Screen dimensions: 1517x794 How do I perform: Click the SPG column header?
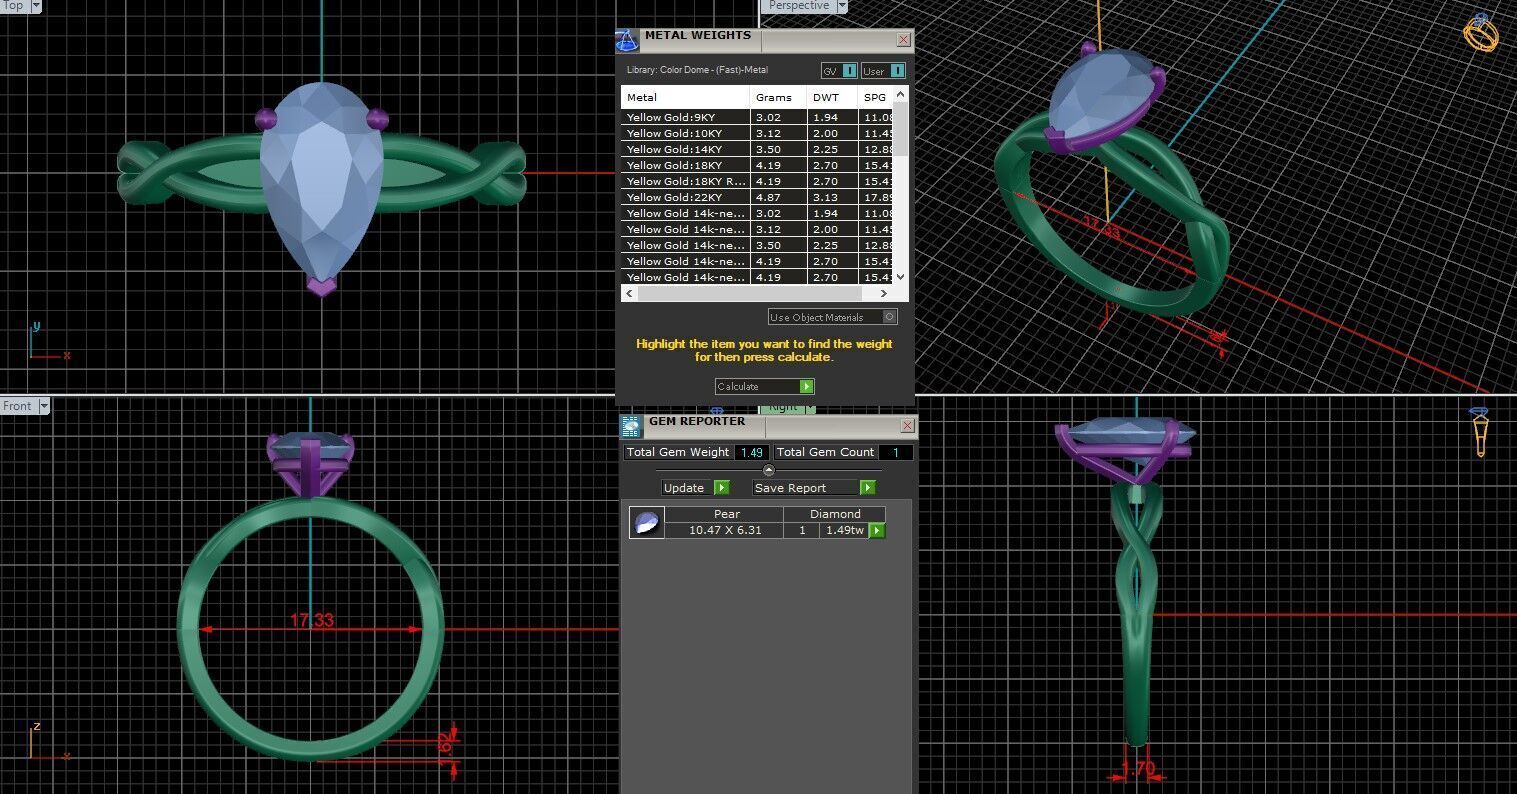click(x=875, y=97)
